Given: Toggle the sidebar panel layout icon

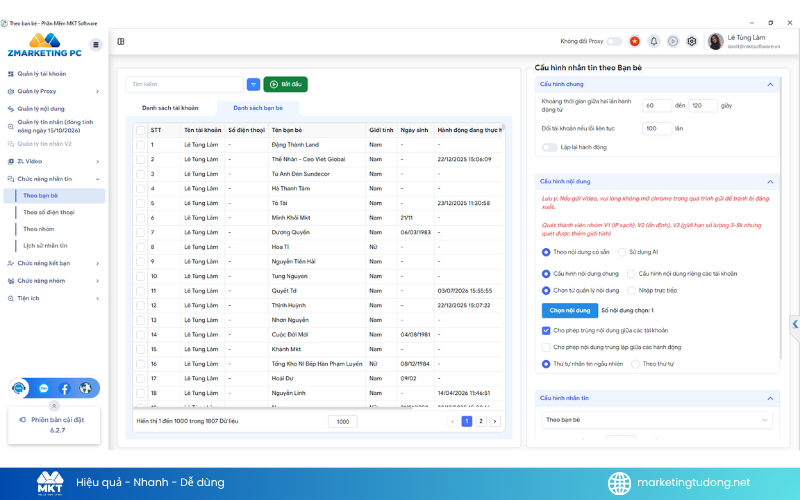Looking at the screenshot, I should 121,41.
